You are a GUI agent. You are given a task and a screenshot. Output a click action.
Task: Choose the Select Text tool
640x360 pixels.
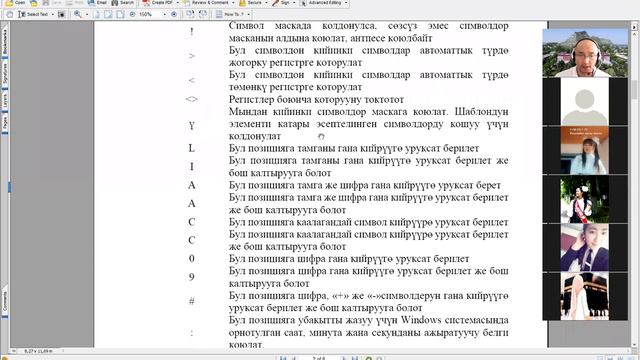coord(33,14)
